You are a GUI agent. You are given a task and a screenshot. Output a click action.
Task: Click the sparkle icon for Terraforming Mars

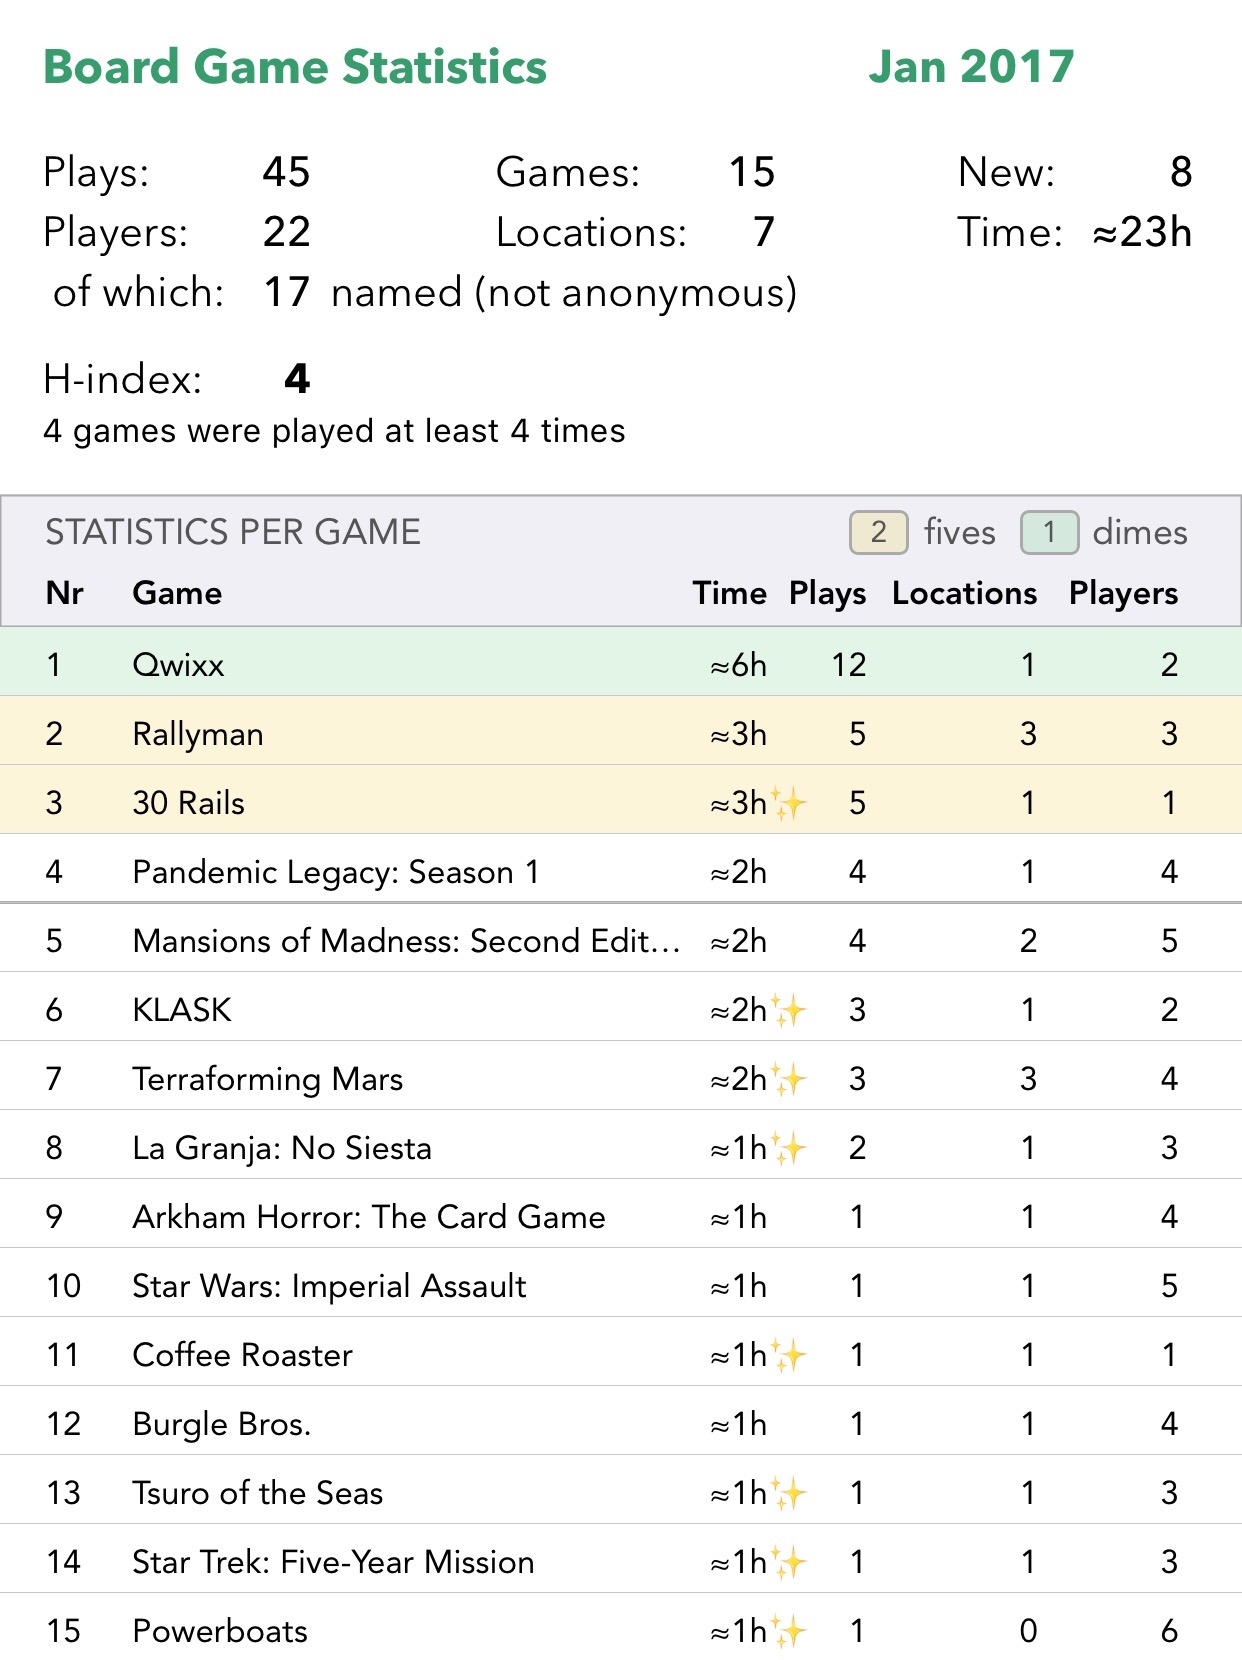[788, 1079]
